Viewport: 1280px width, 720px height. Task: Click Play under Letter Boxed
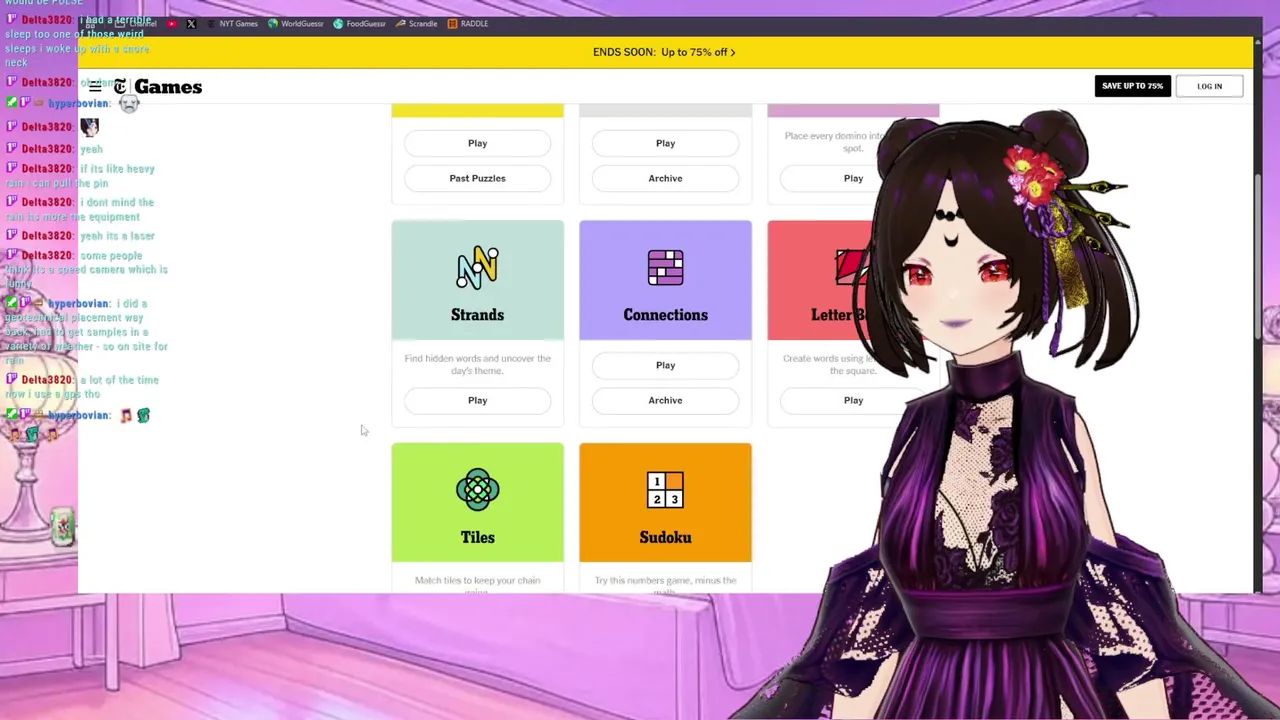(x=853, y=400)
